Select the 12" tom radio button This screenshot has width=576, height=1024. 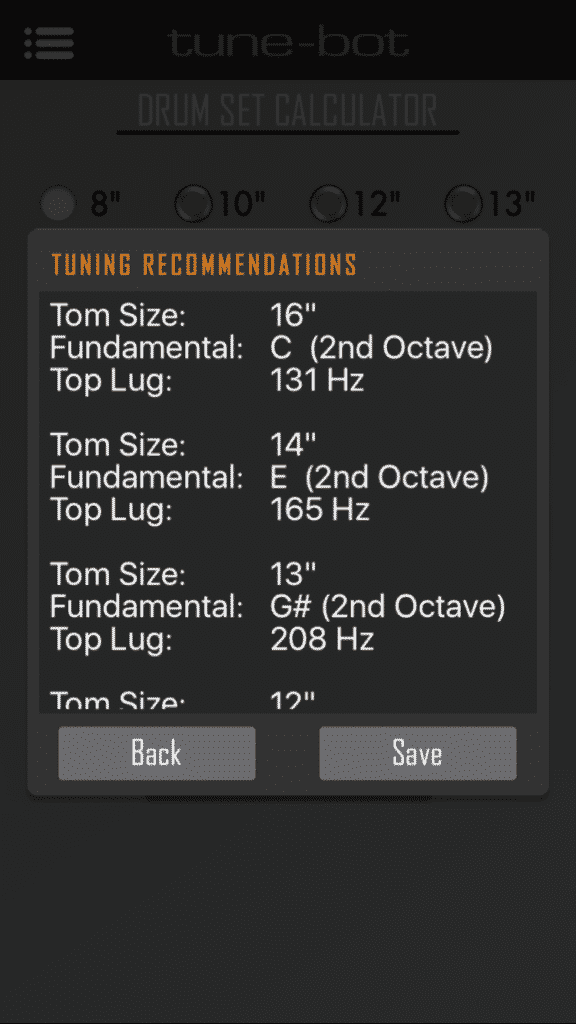click(x=328, y=203)
